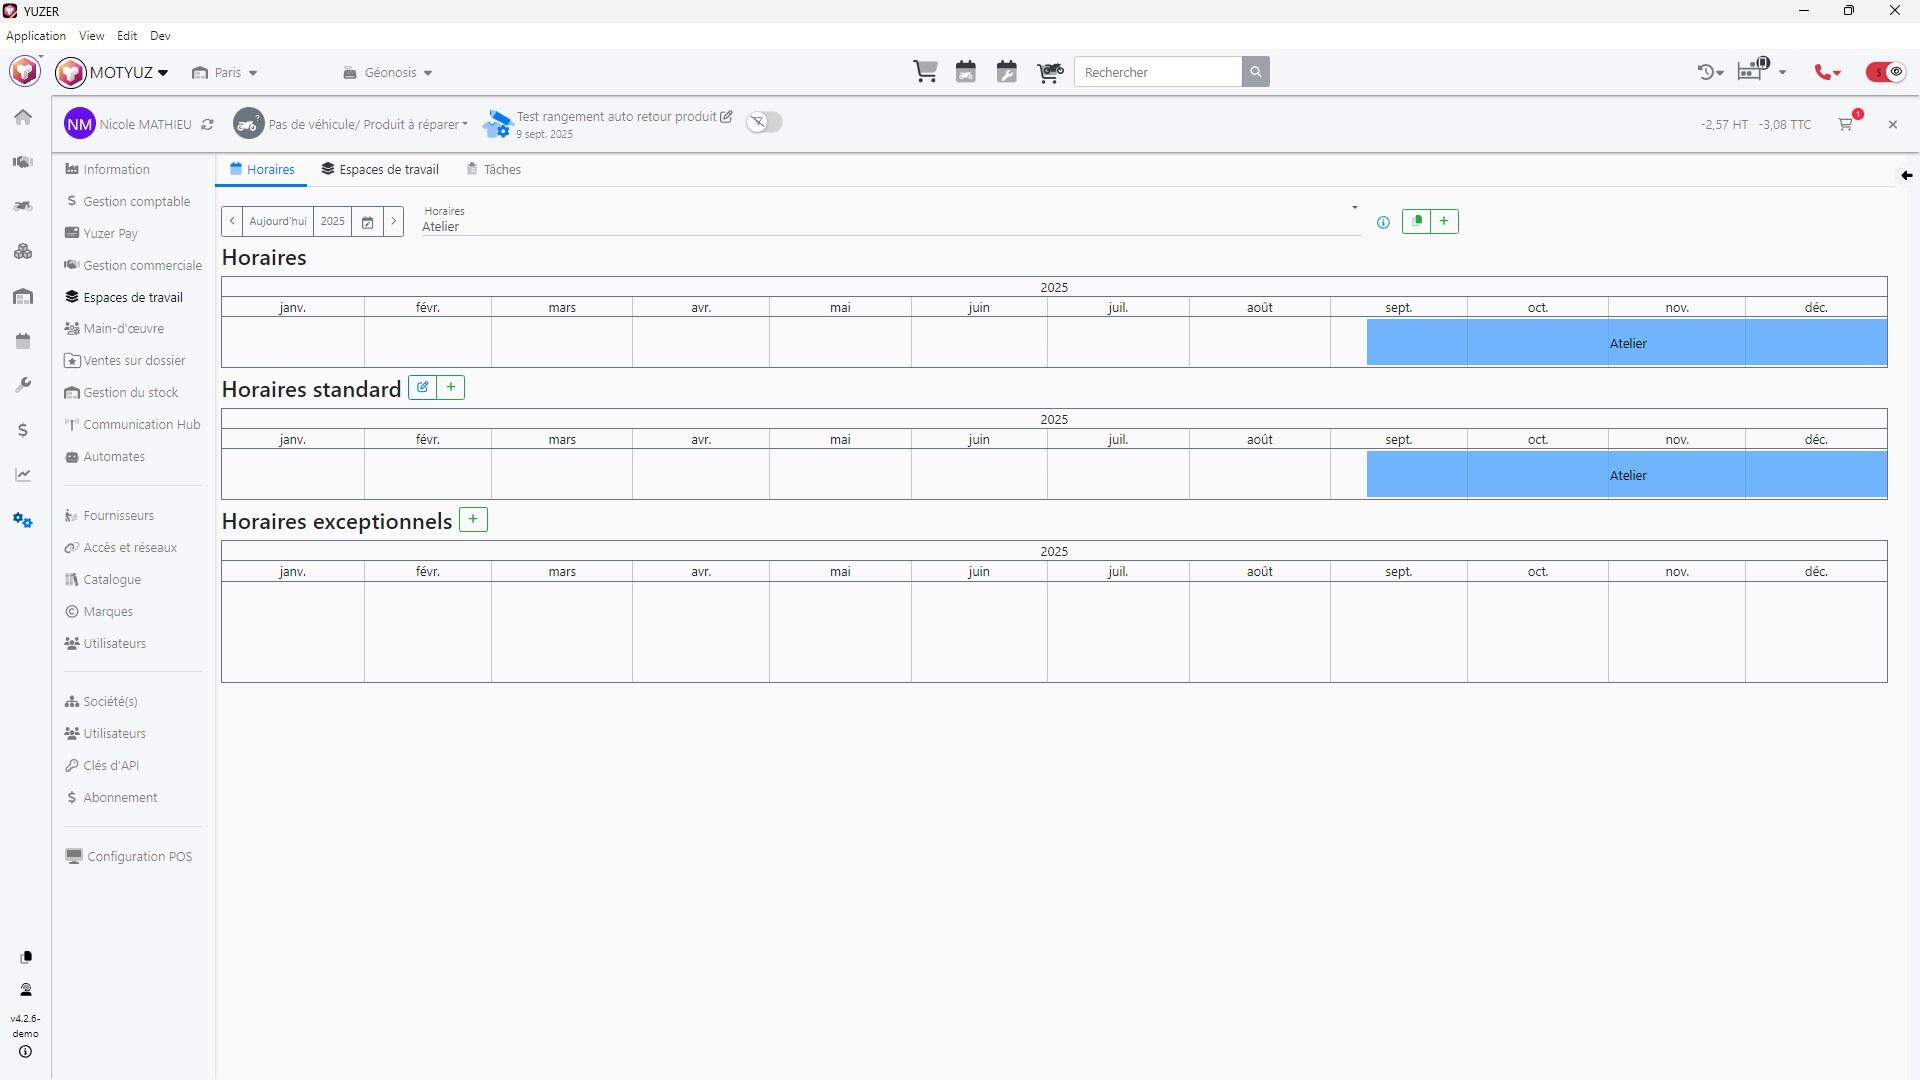Click the green info icon near Atelier dropdown
The width and height of the screenshot is (1920, 1080).
pos(1383,222)
